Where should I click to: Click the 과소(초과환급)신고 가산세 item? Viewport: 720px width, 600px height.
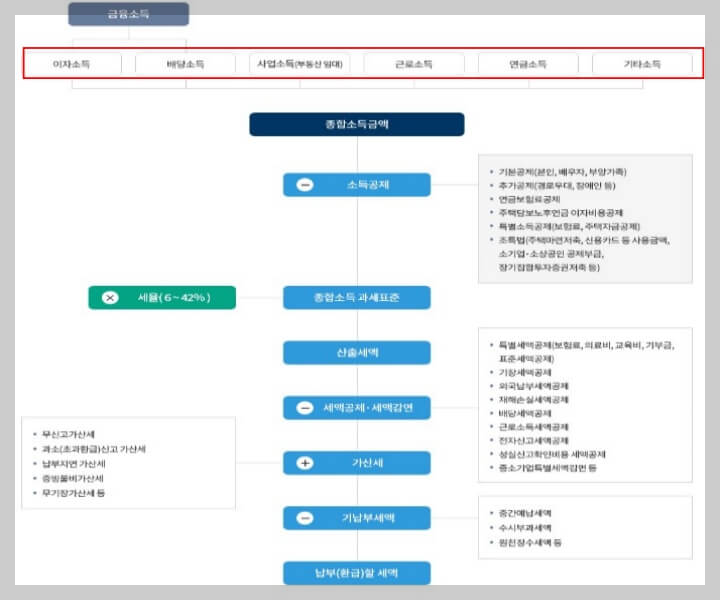coord(94,449)
